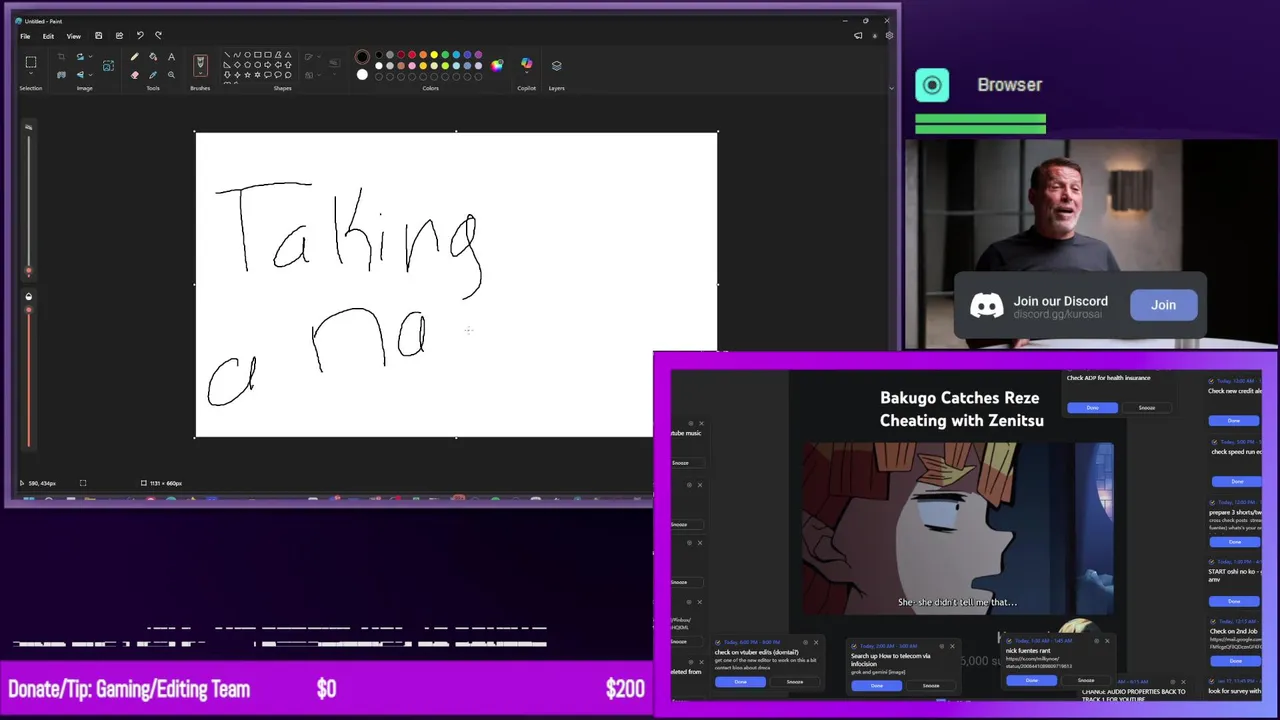Pick the right arrow shape

pyautogui.click(x=268, y=65)
